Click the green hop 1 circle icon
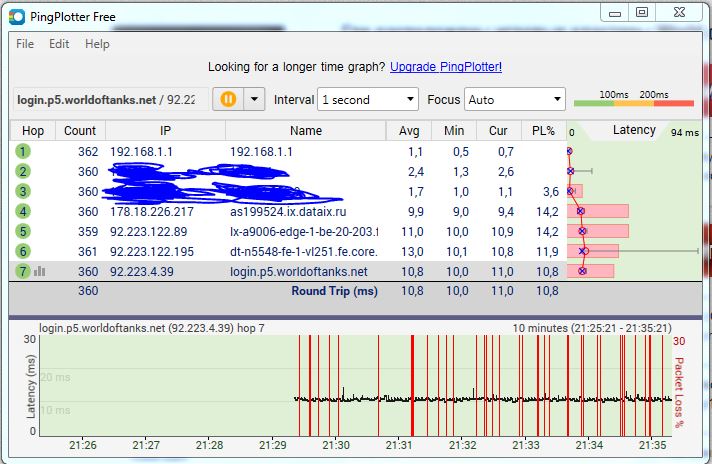This screenshot has width=712, height=464. 23,151
